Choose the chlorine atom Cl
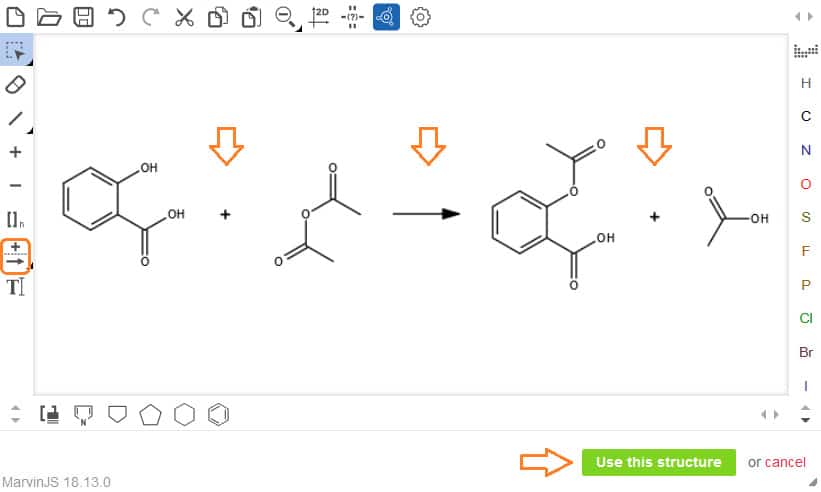821x492 pixels. [806, 318]
